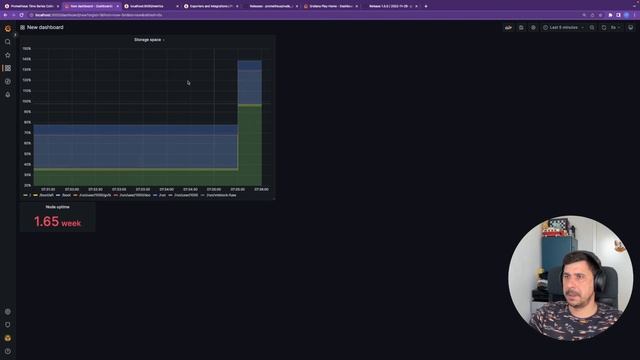The image size is (640, 360).
Task: Click the browser extensions puzzle icon
Action: (610, 15)
